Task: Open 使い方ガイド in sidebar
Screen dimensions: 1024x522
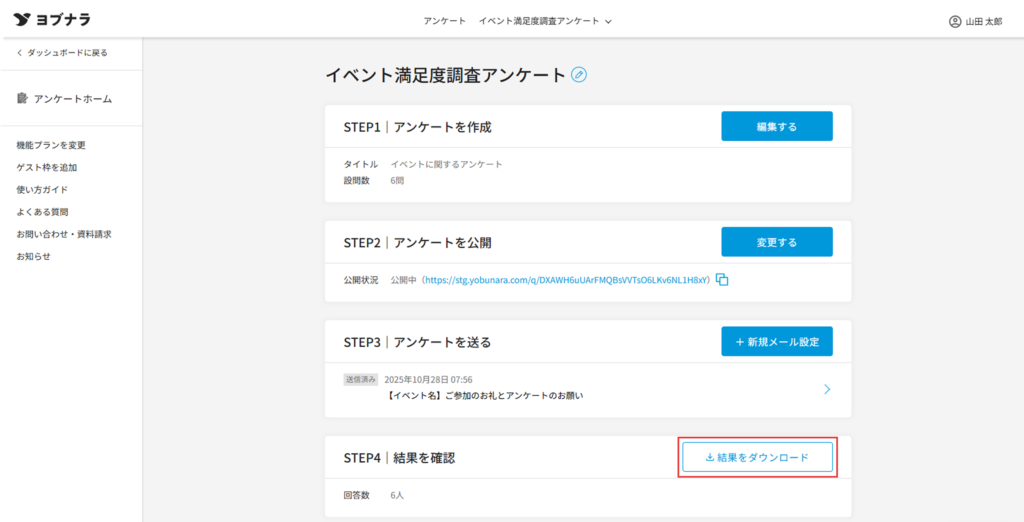Action: (x=42, y=189)
